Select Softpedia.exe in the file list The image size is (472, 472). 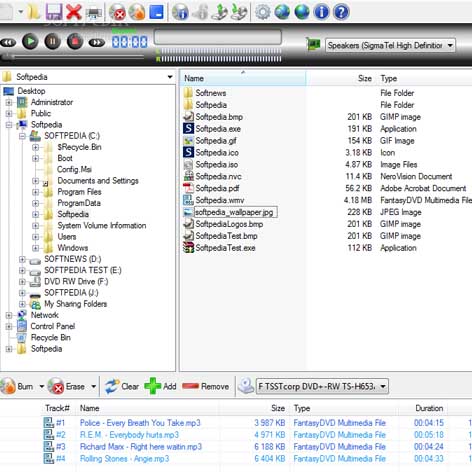218,129
